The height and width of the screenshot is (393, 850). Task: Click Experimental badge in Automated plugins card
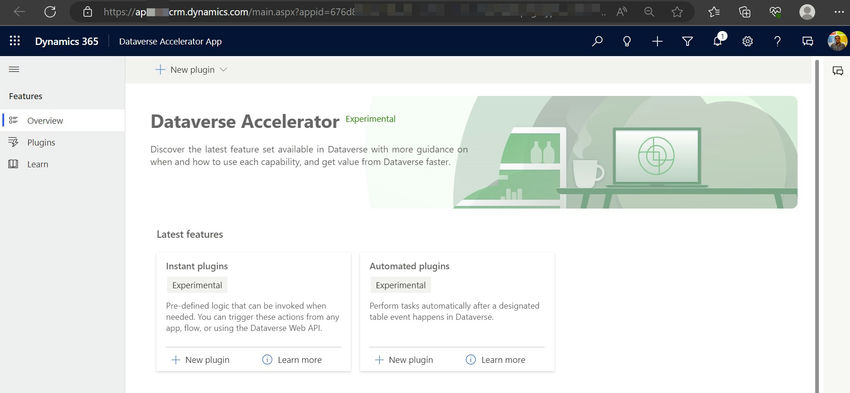click(x=401, y=285)
